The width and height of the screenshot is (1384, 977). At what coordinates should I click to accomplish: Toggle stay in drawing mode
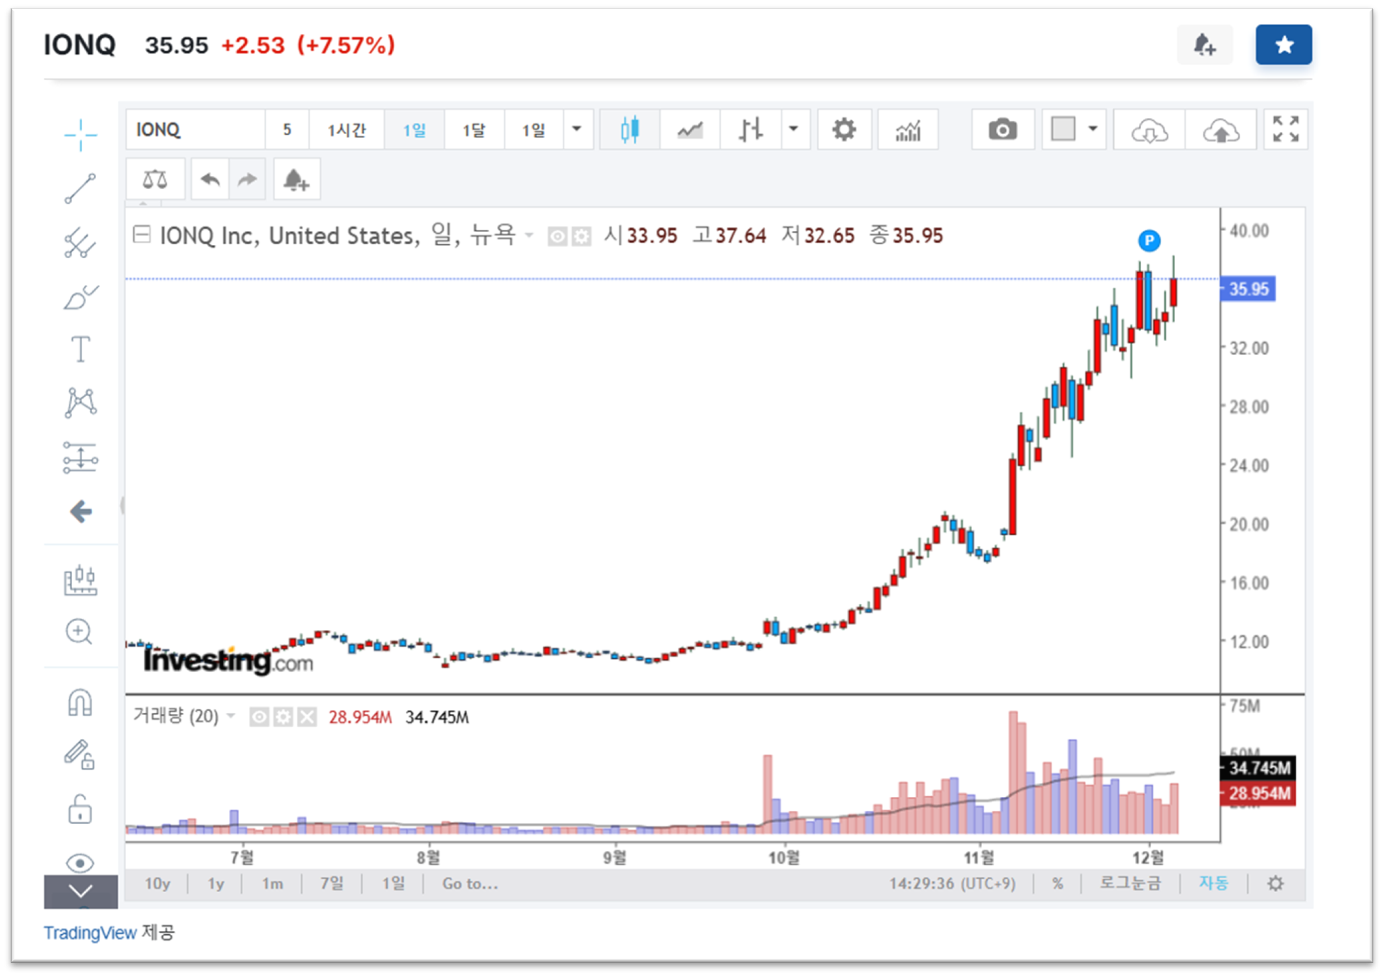coord(80,754)
